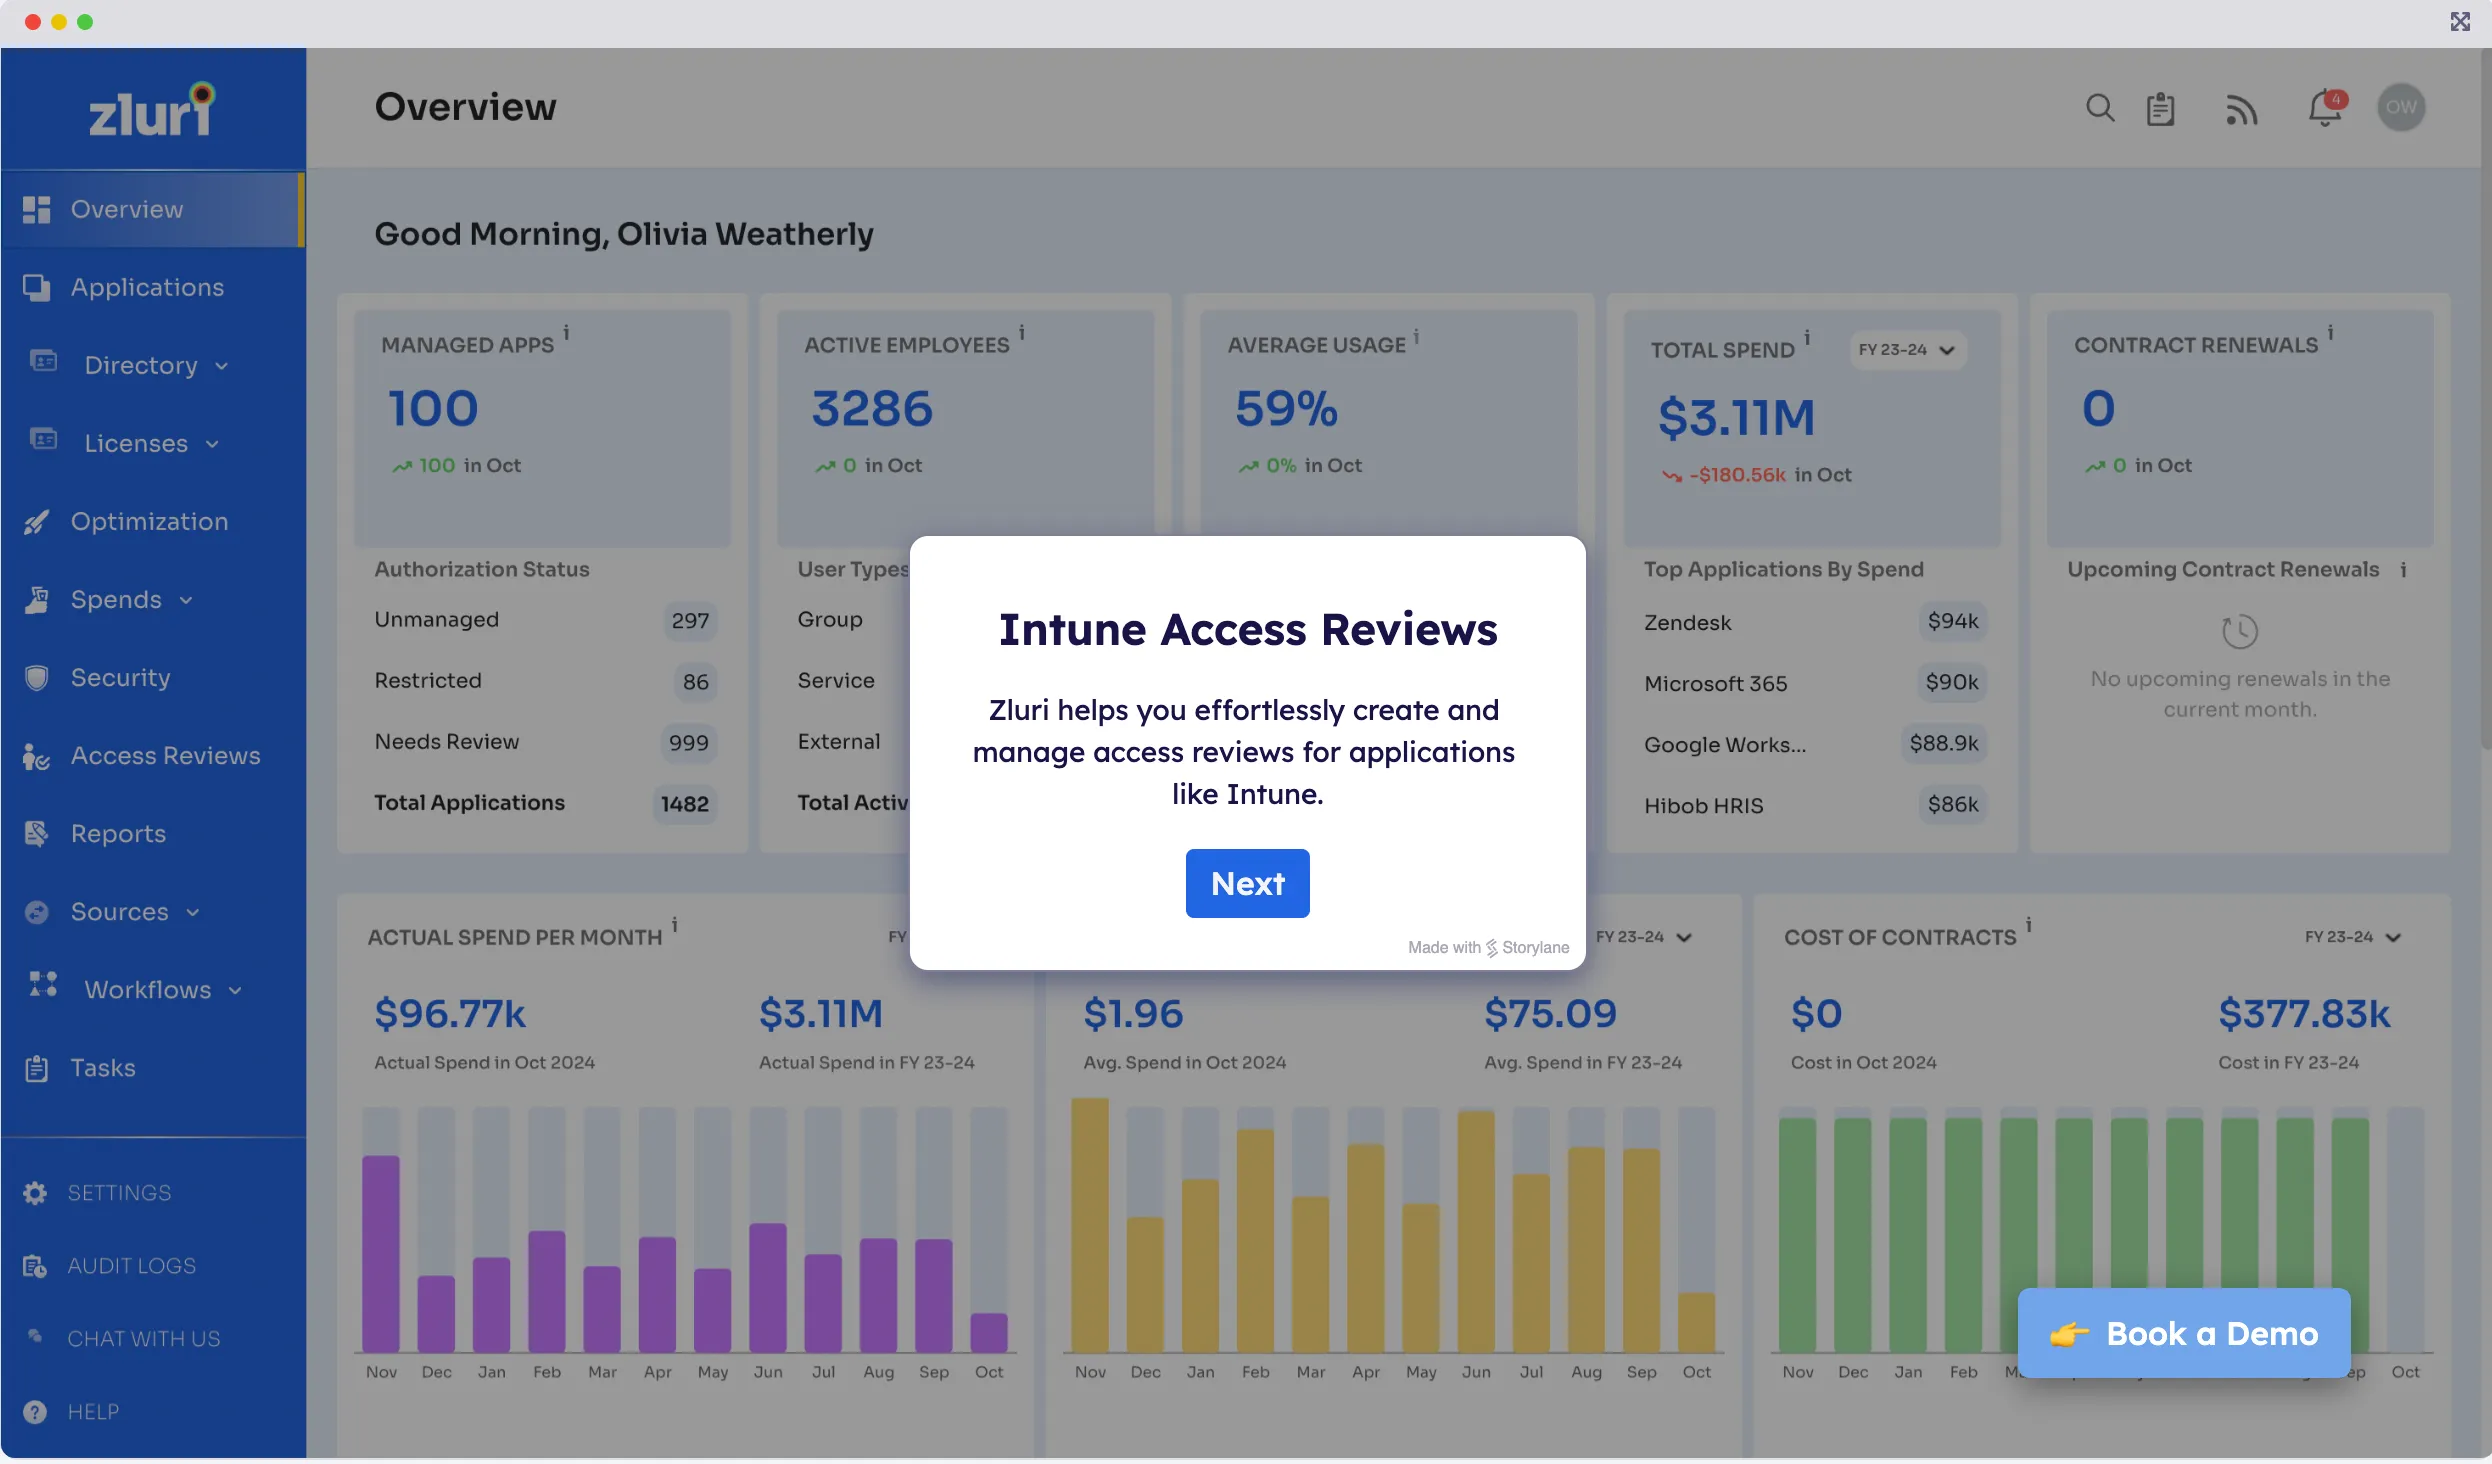Screen dimensions: 2492x1464
Task: Click the Settings gear icon
Action: pos(35,1193)
